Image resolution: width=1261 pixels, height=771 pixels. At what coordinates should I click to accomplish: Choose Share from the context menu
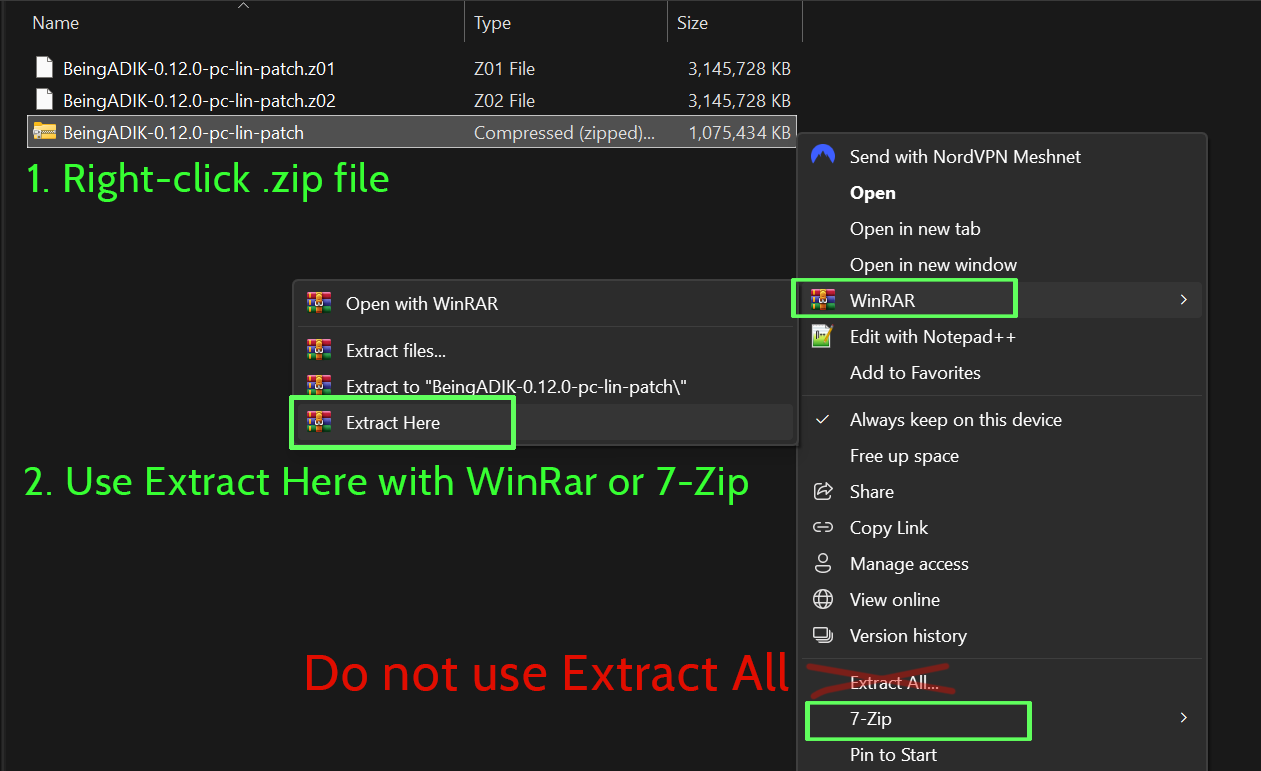(x=872, y=491)
